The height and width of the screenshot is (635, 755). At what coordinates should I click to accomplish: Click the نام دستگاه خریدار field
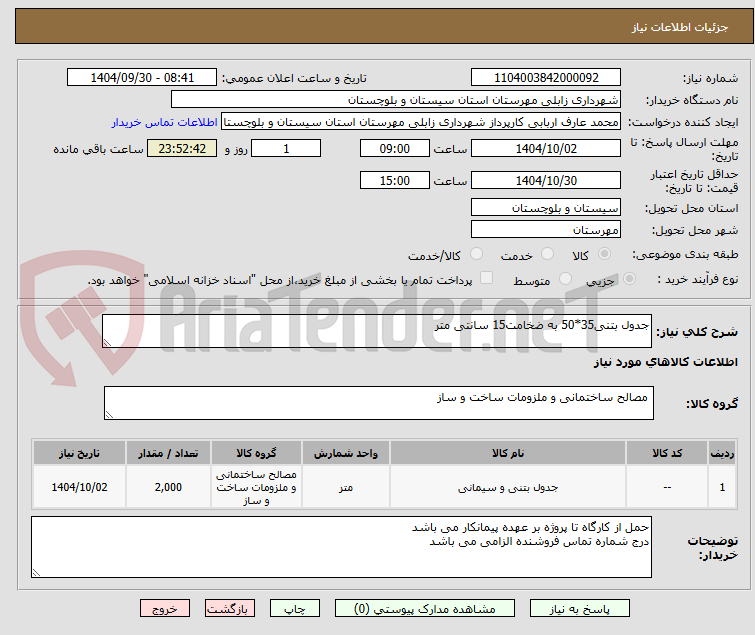point(396,100)
